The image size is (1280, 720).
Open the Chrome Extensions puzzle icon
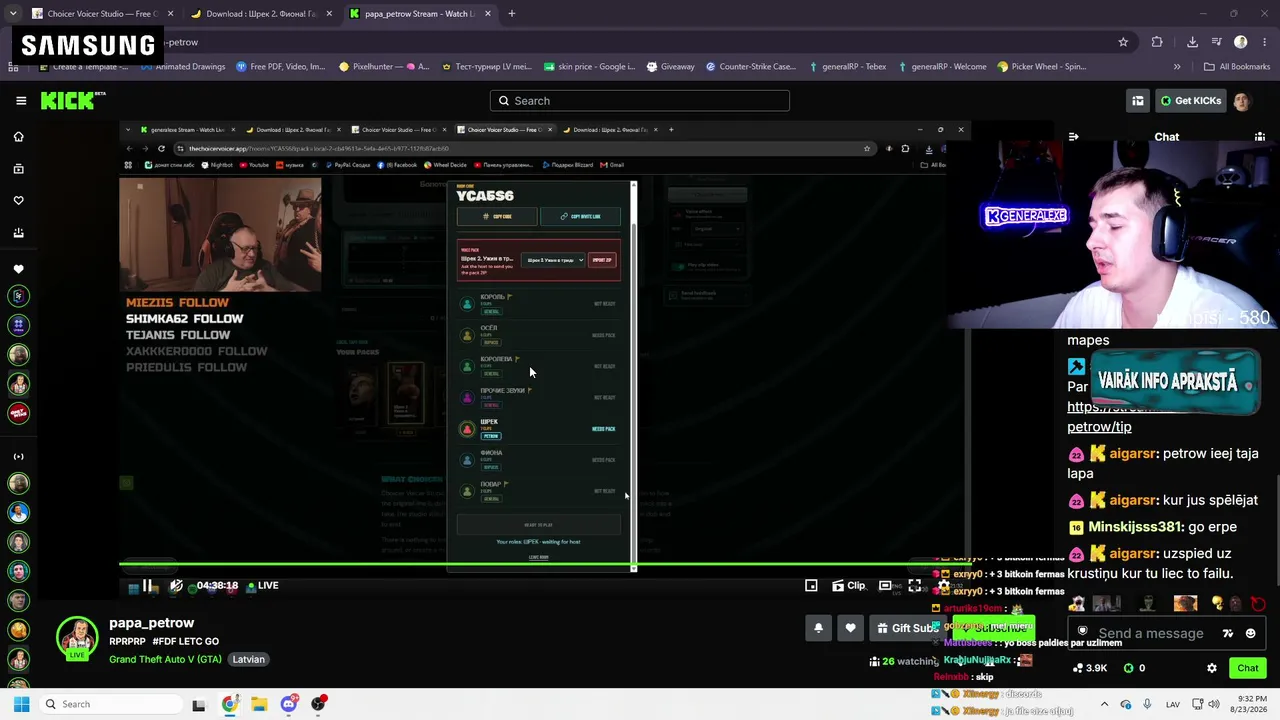[x=1157, y=42]
